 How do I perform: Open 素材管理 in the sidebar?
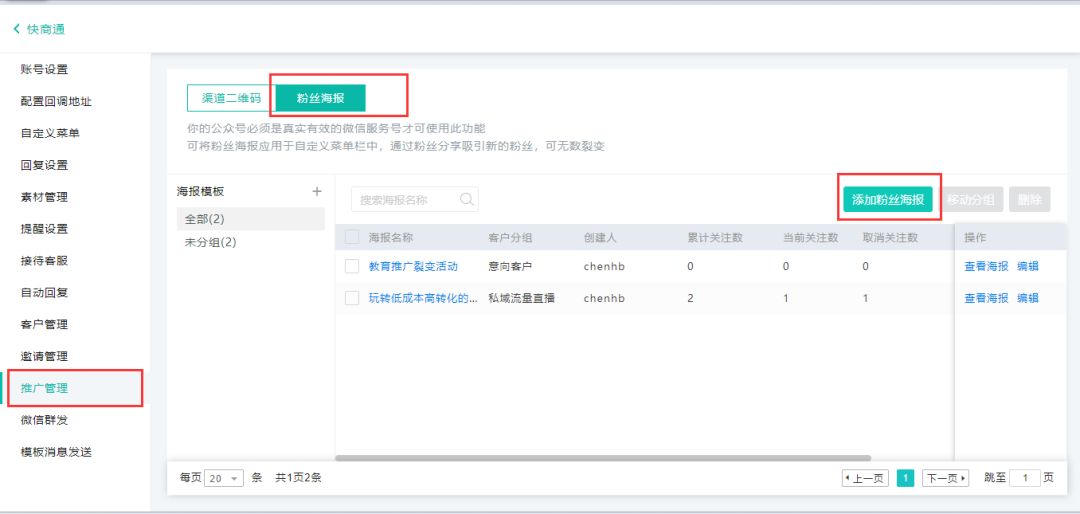[45, 197]
